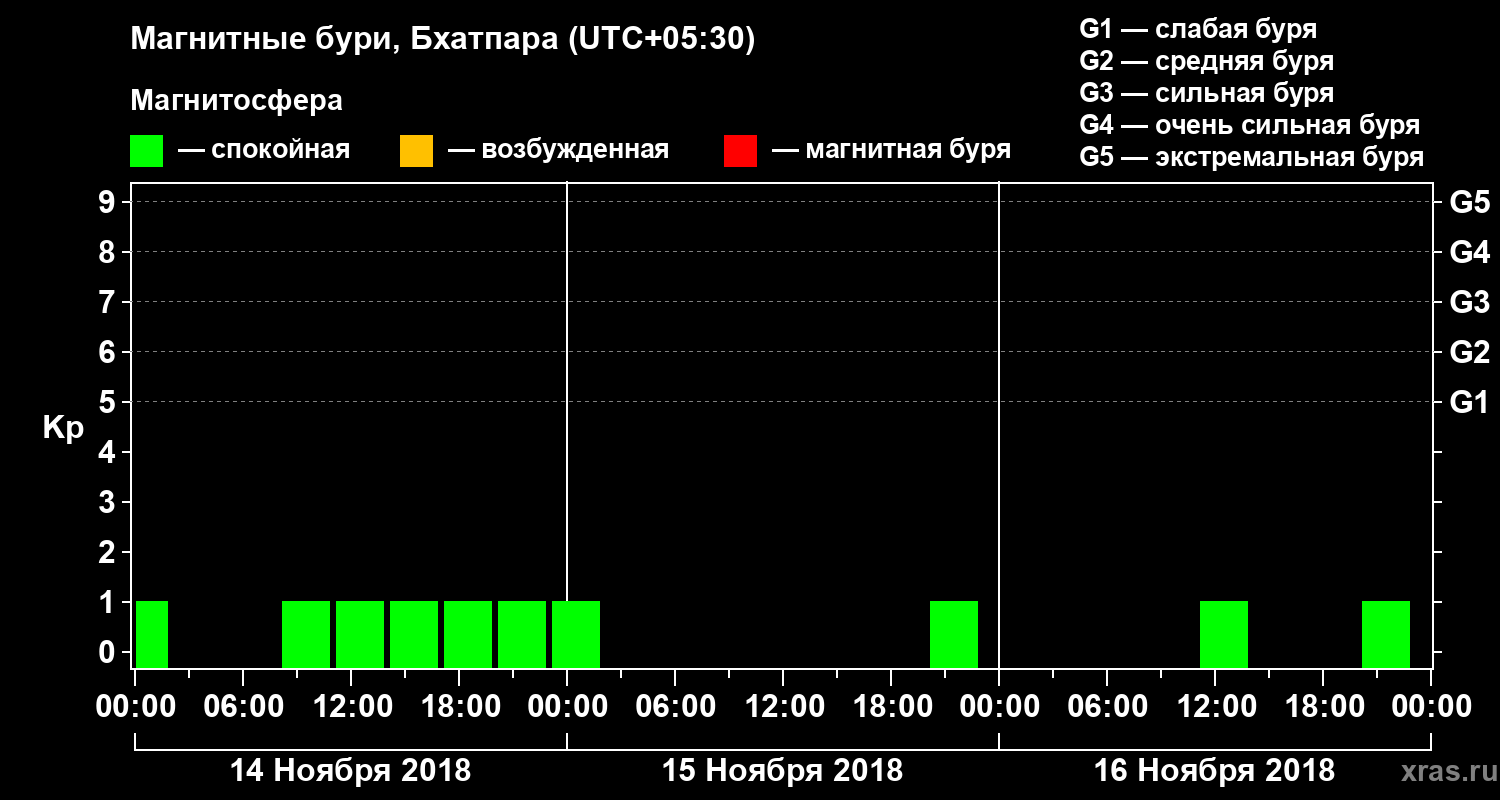1500x800 pixels.
Task: Click the 'G2 — средняя буря' legend line
Action: point(1206,61)
